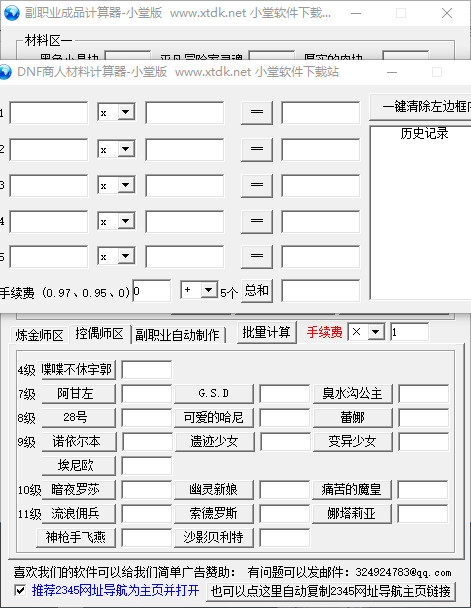
Task: Minimize the 副职业成品计算器 window
Action: pyautogui.click(x=356, y=13)
